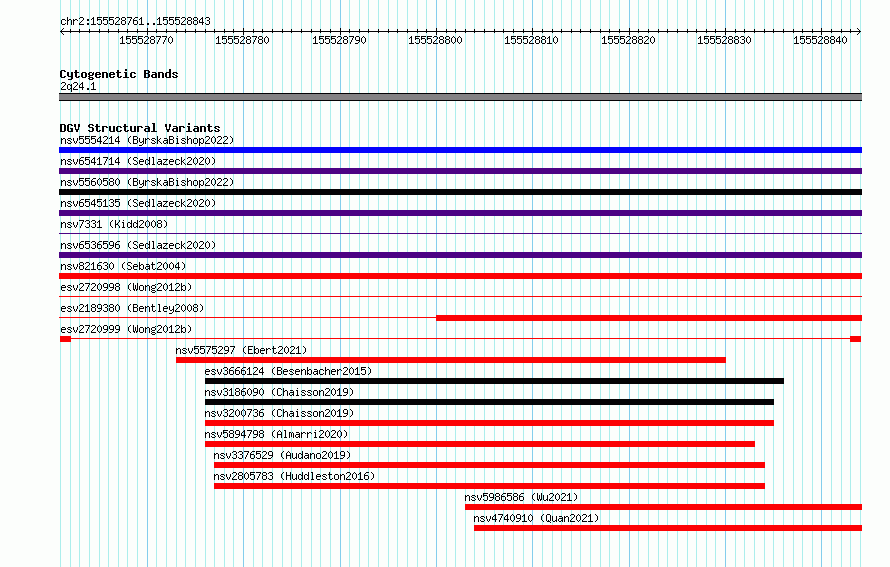Click ruler position 155528770
Screen dimensions: 890x567
click(x=146, y=40)
